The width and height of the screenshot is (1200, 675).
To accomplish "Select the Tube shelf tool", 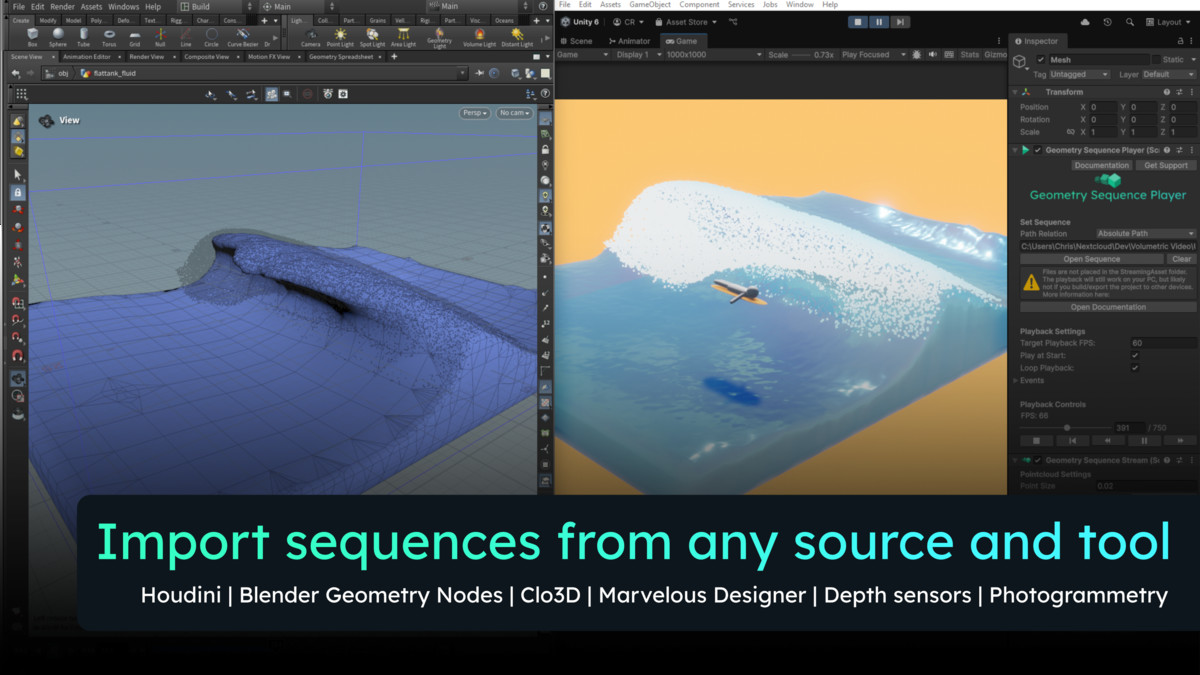I will (84, 36).
